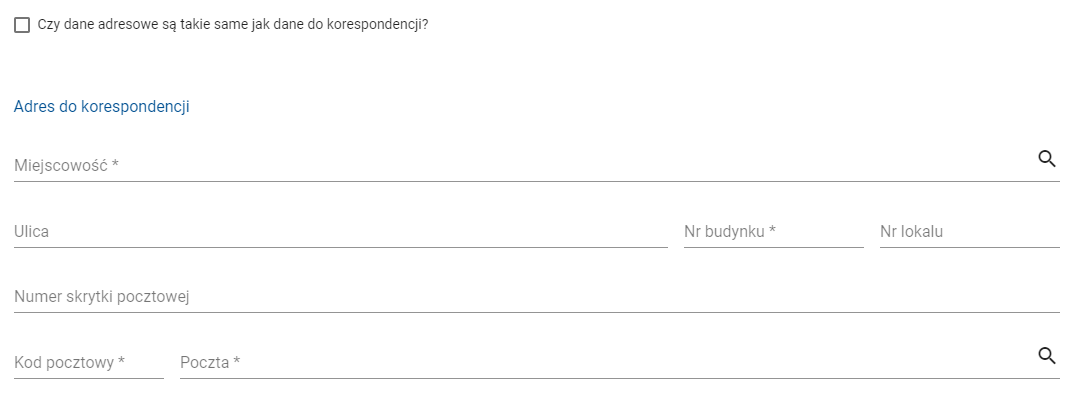Click the 'Numer skrytki pocztowej' placeholder label
Image resolution: width=1071 pixels, height=411 pixels.
(x=102, y=297)
